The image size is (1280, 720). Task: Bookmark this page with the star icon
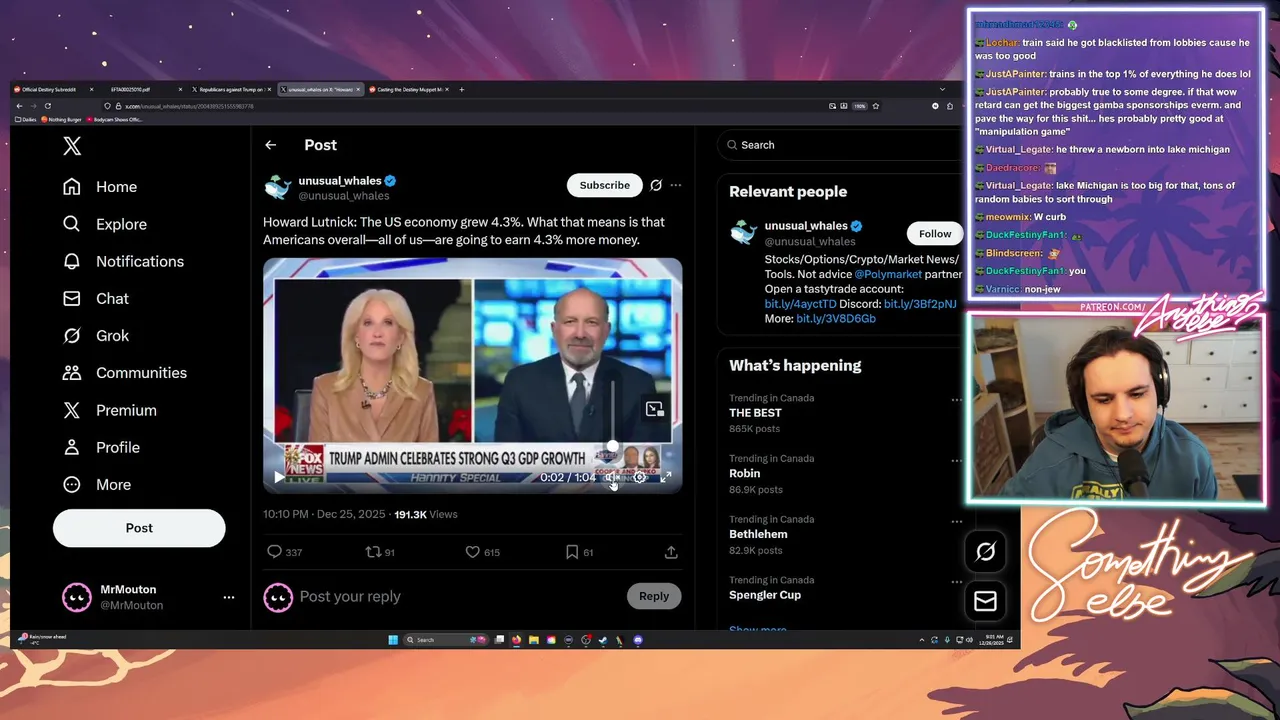(x=875, y=106)
